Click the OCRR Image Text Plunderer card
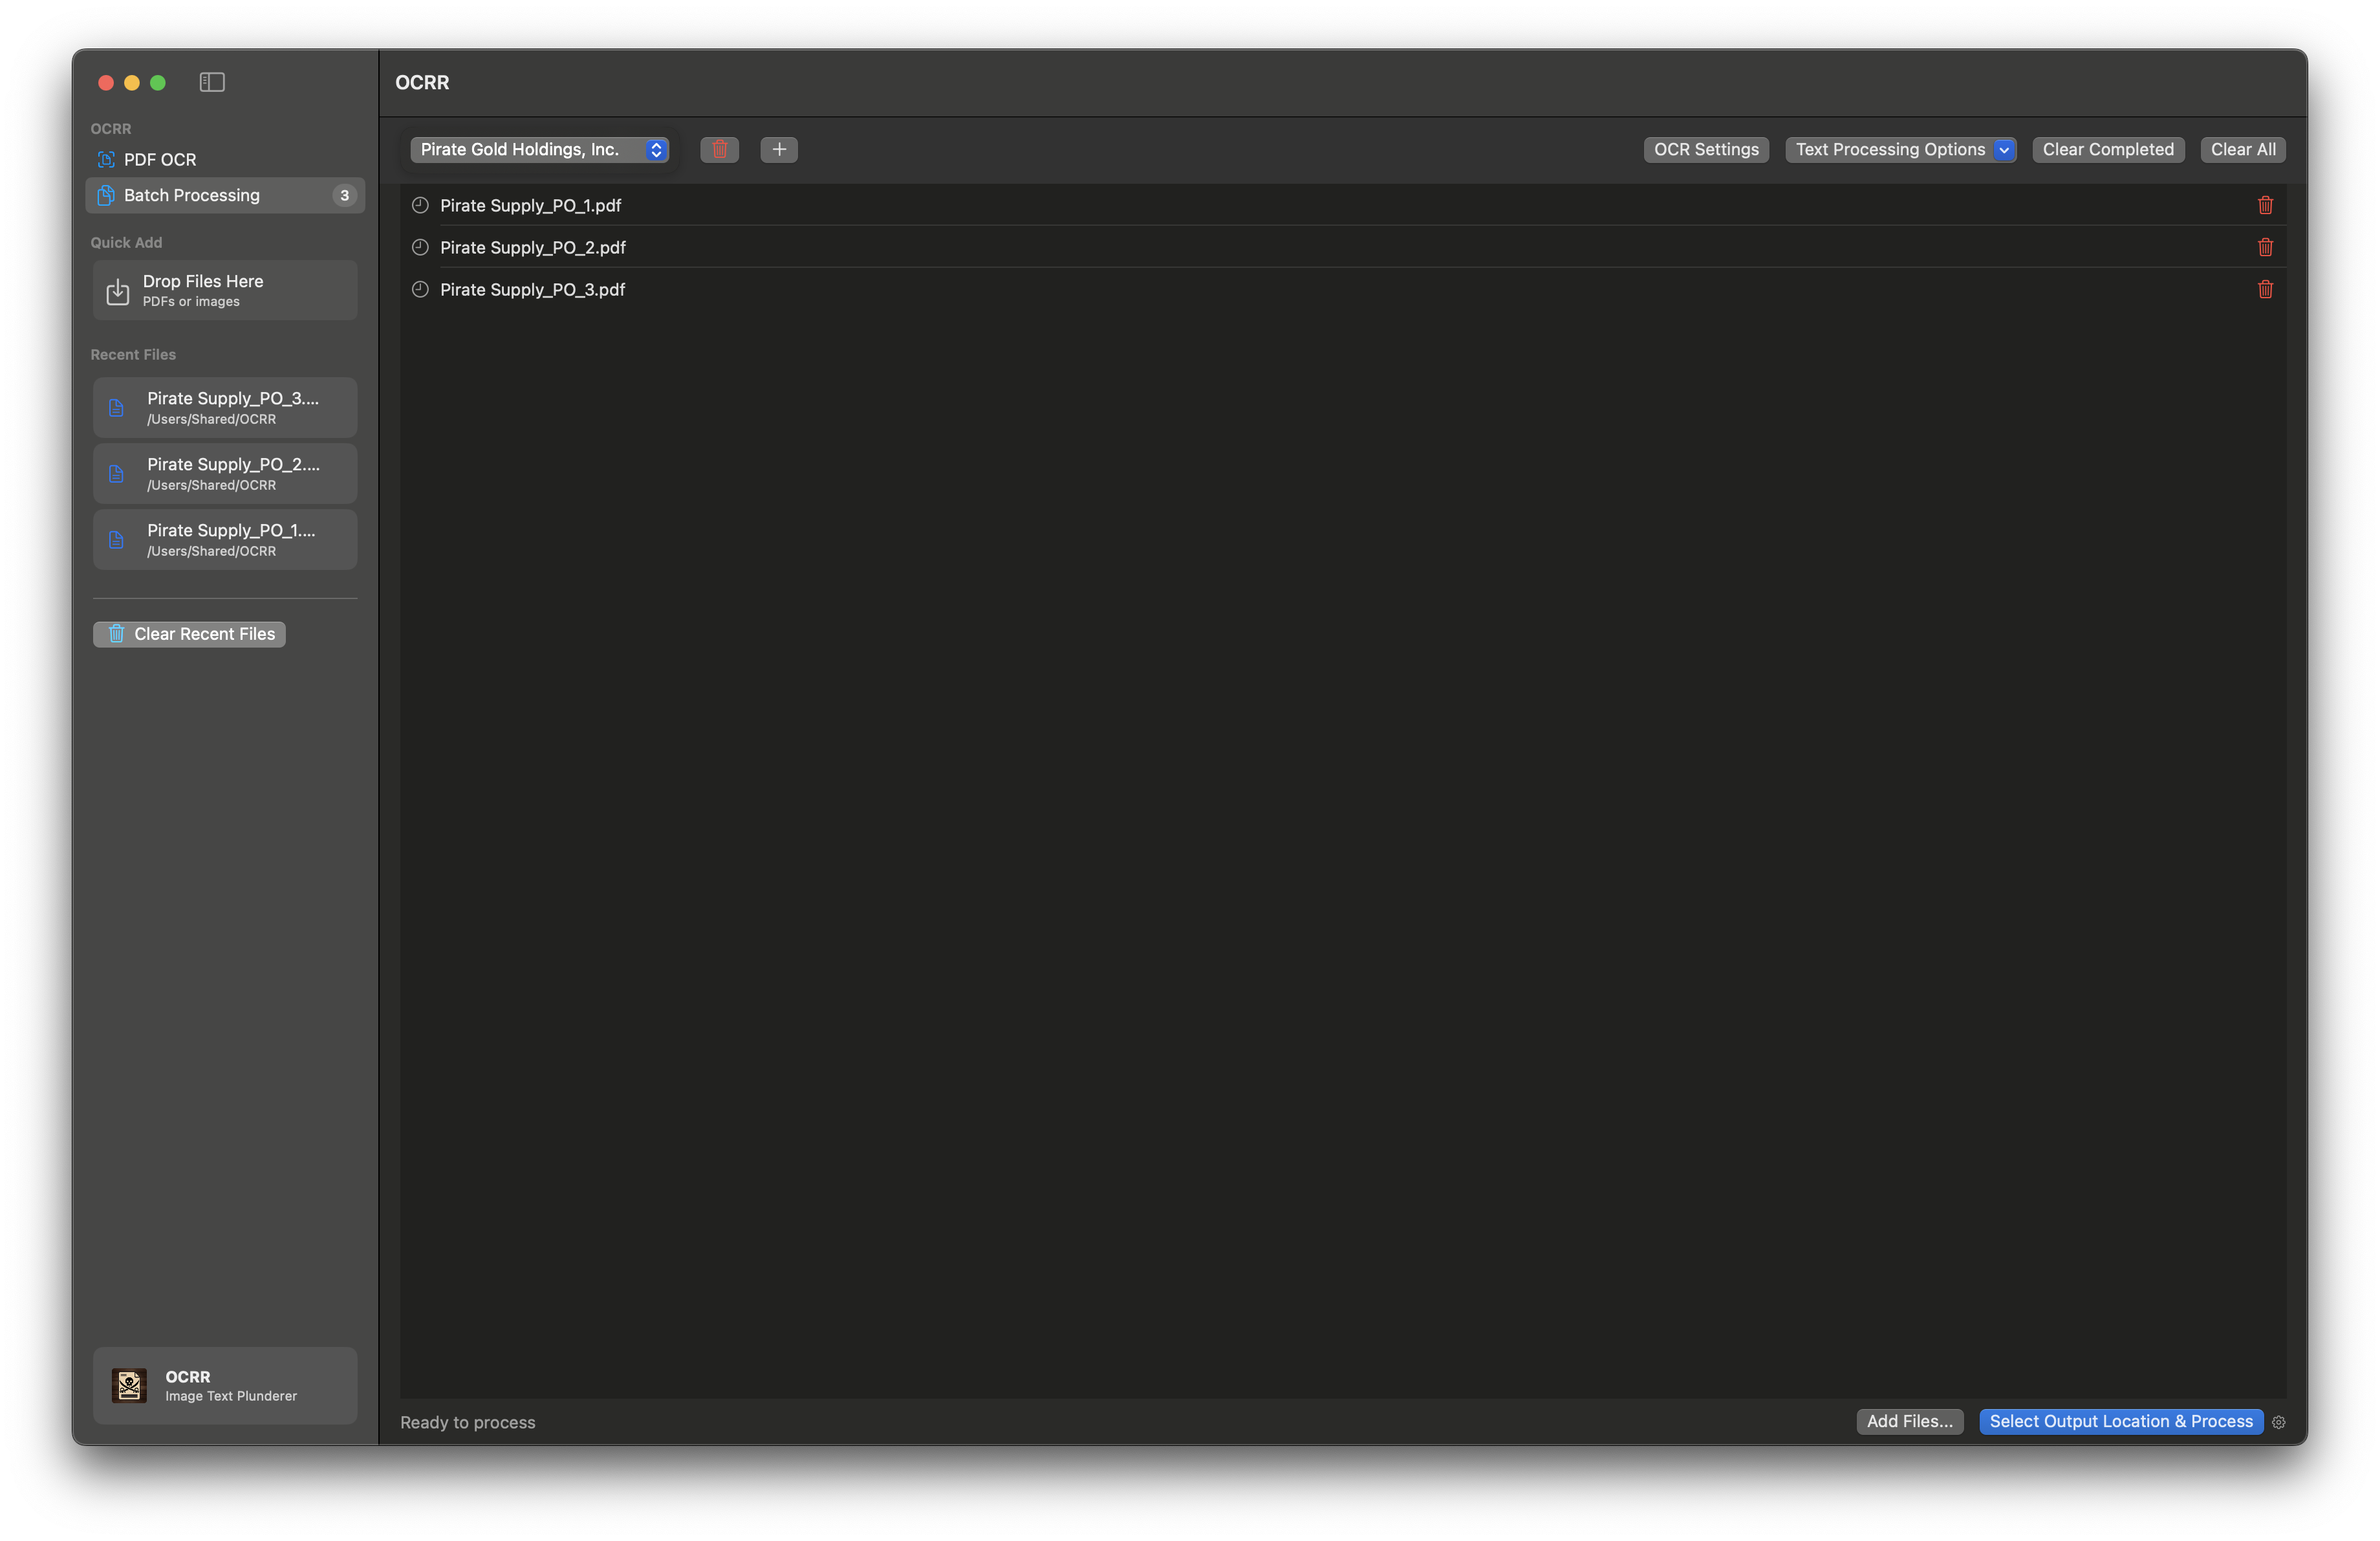2380x1541 pixels. (225, 1385)
